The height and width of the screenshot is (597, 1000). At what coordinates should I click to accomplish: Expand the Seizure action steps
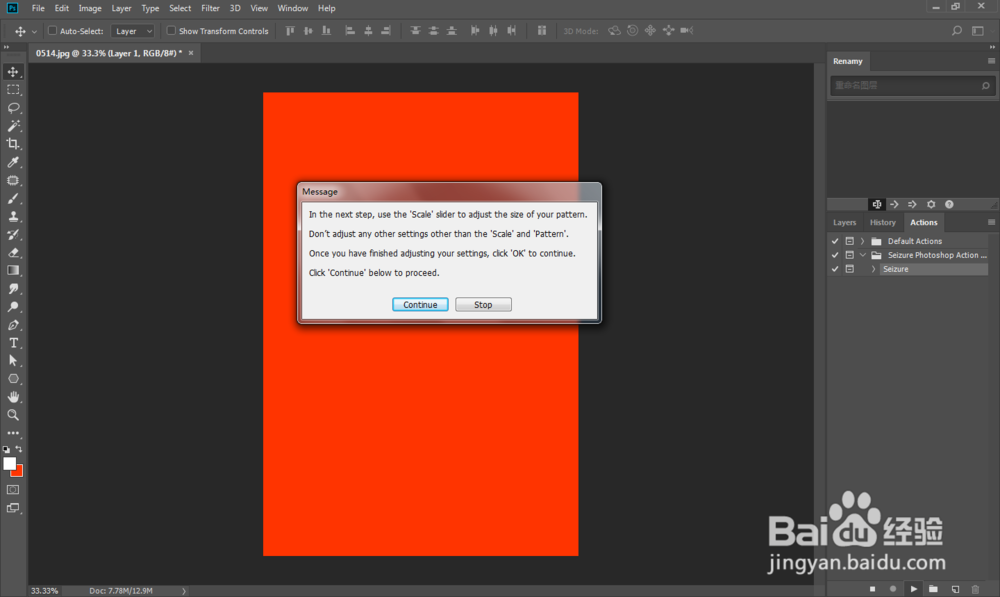point(873,269)
